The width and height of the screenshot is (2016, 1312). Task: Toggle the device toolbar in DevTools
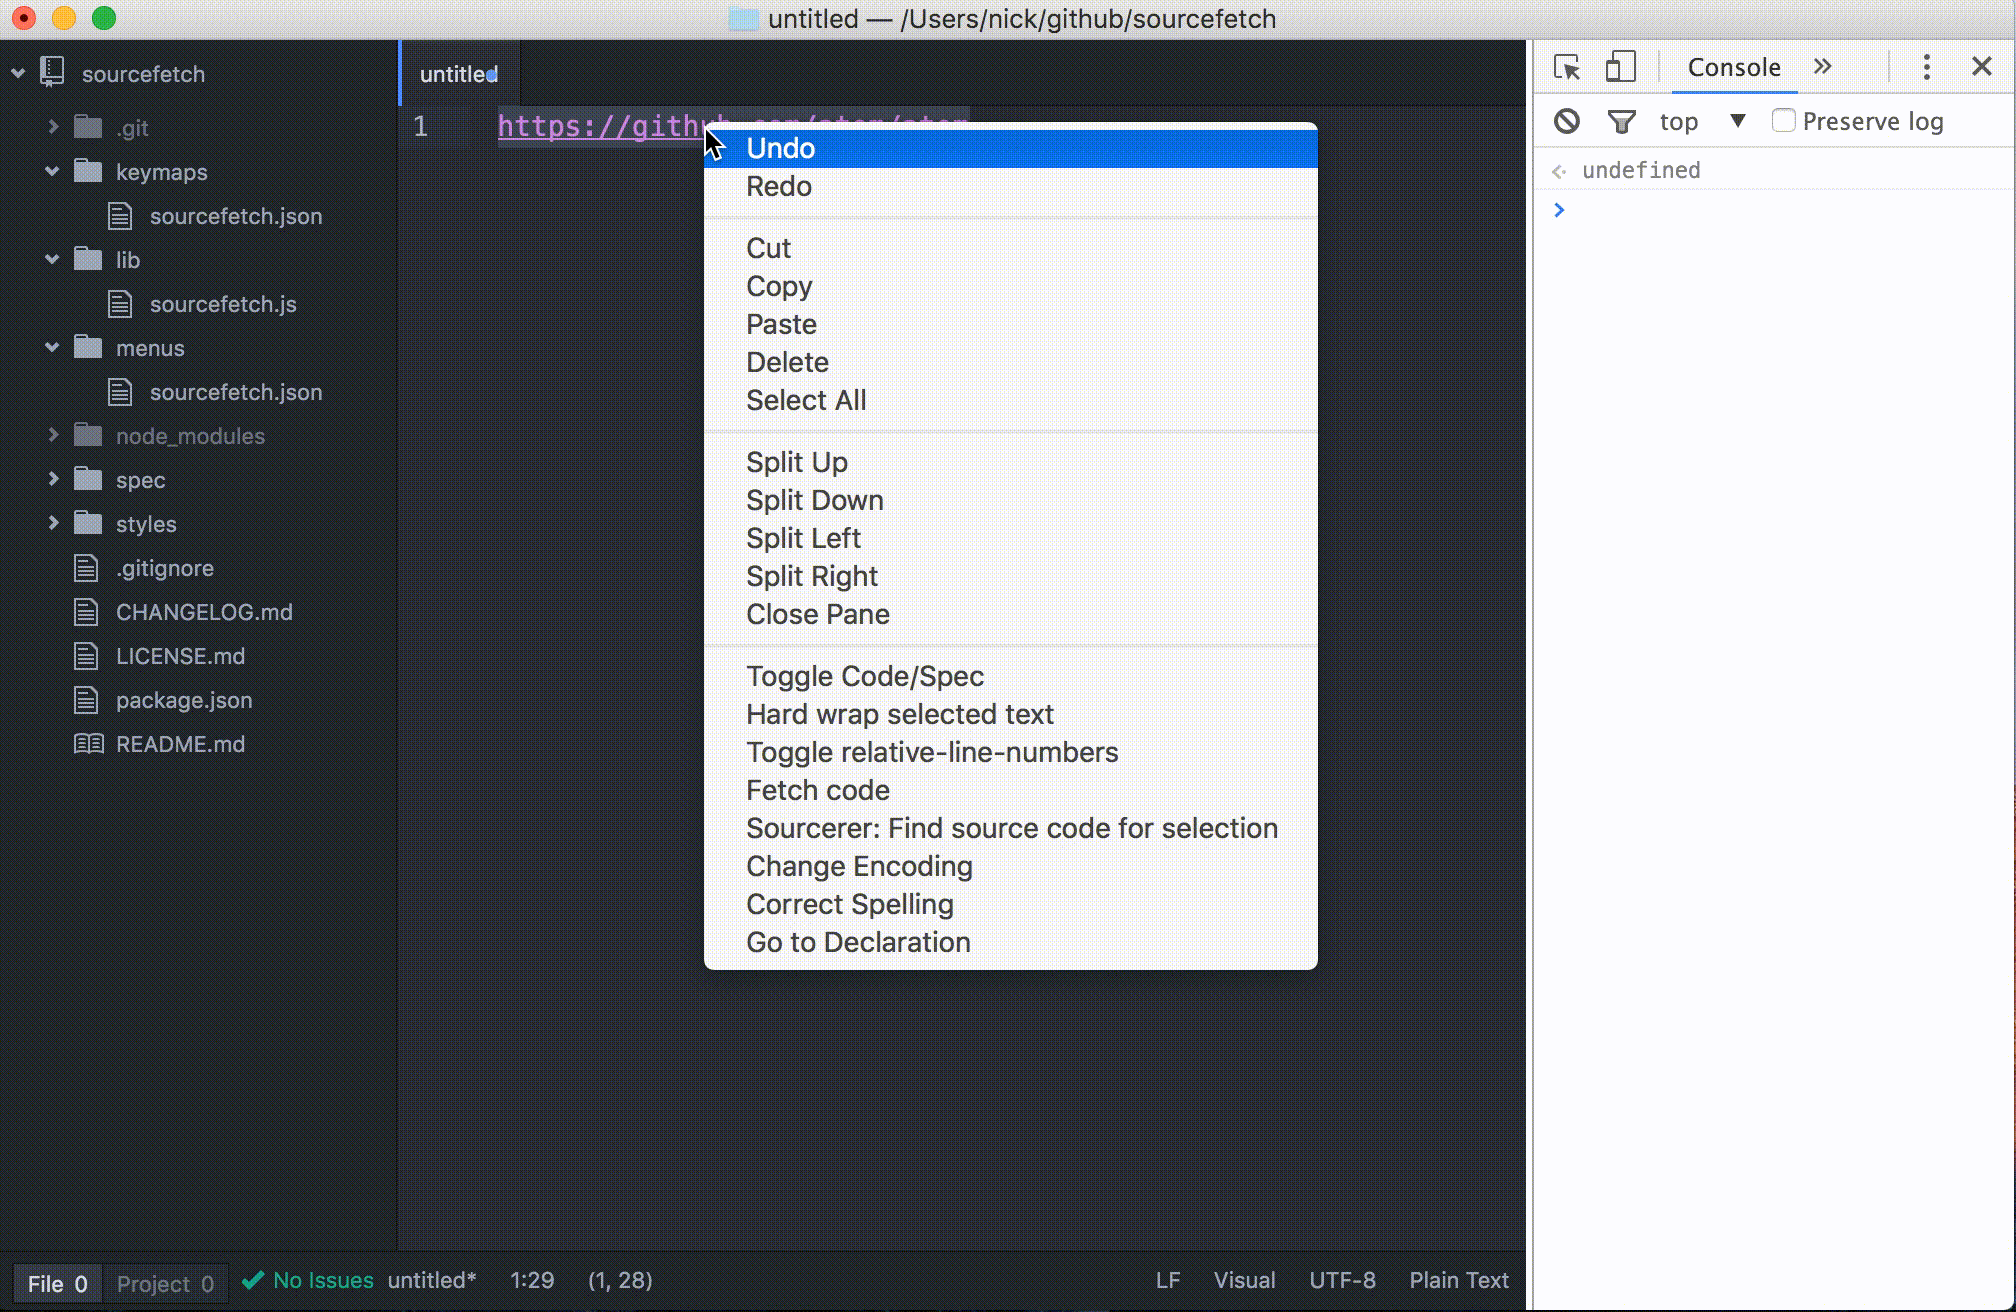1621,67
